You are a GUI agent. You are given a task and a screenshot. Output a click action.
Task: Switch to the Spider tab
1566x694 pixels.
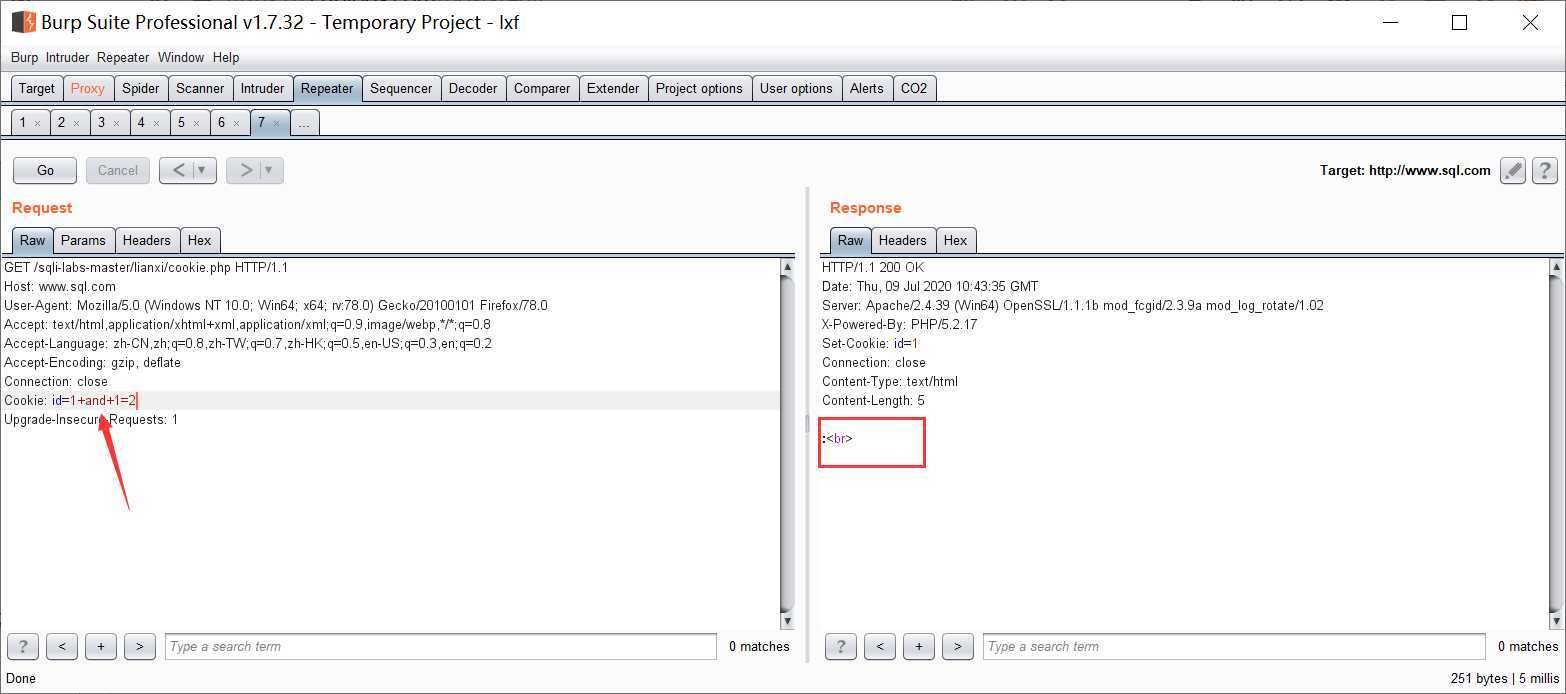coord(141,88)
